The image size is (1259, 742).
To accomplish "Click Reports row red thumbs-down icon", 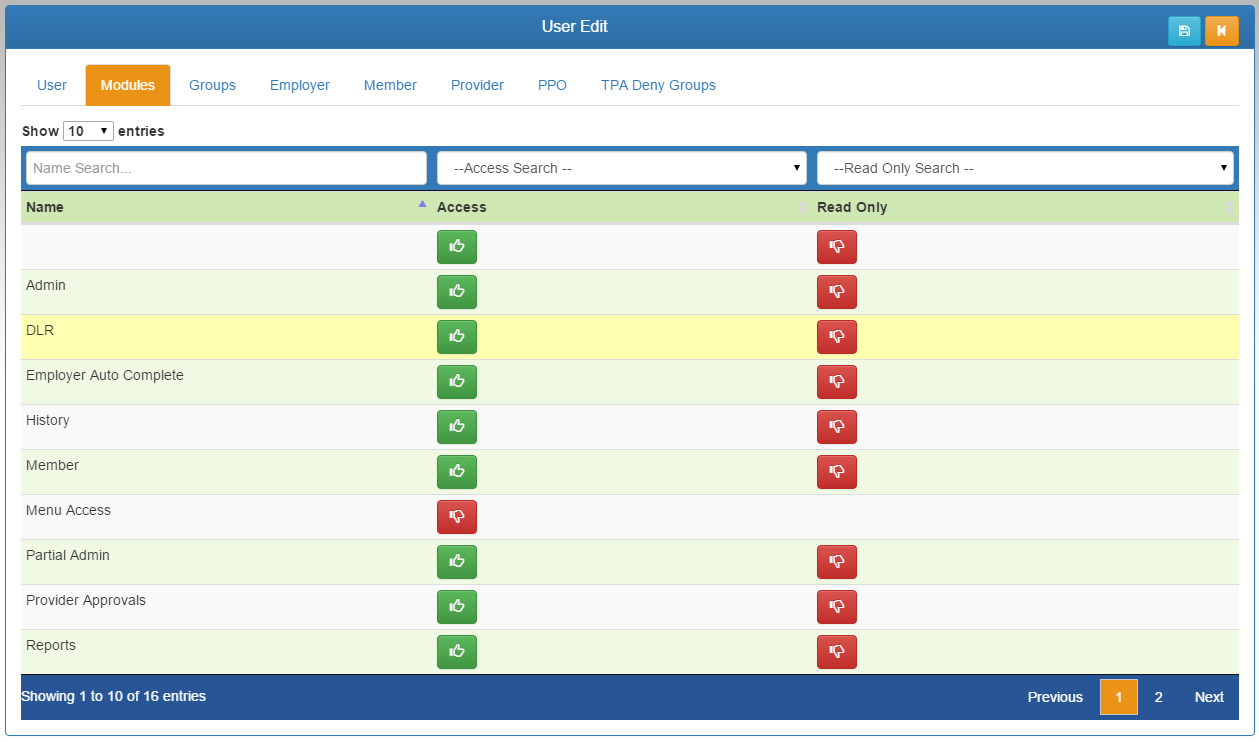I will (837, 652).
